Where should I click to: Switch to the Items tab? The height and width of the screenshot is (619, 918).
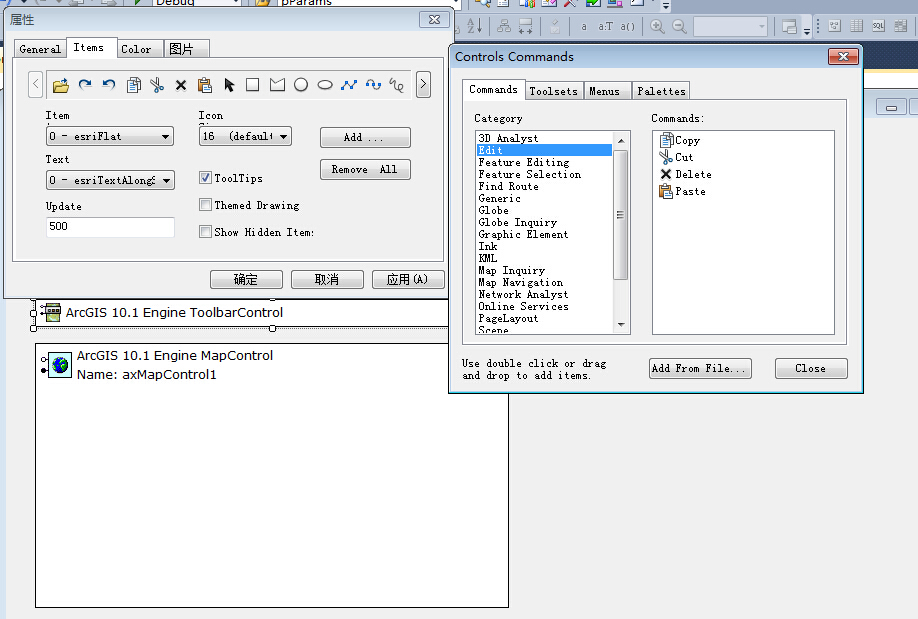pos(89,47)
